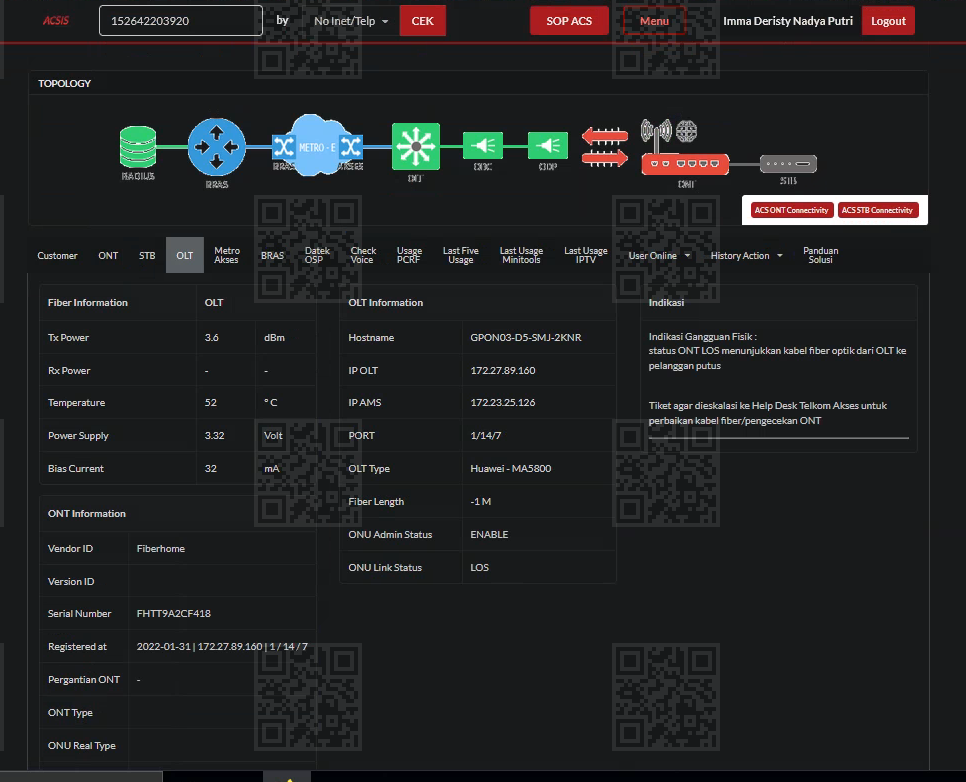Open the Datek OSP tab
Image resolution: width=966 pixels, height=782 pixels.
pos(317,255)
